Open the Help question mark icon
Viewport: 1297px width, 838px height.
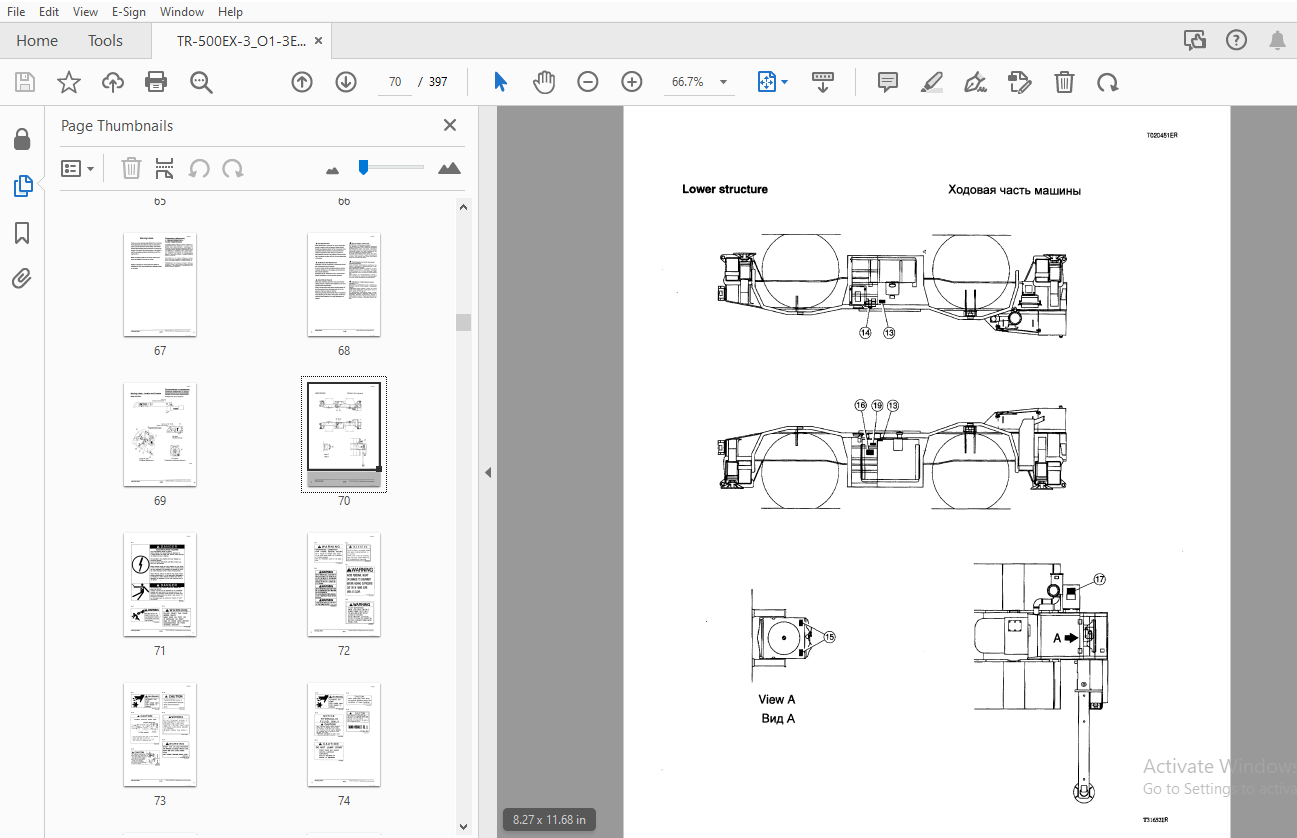coord(1236,40)
